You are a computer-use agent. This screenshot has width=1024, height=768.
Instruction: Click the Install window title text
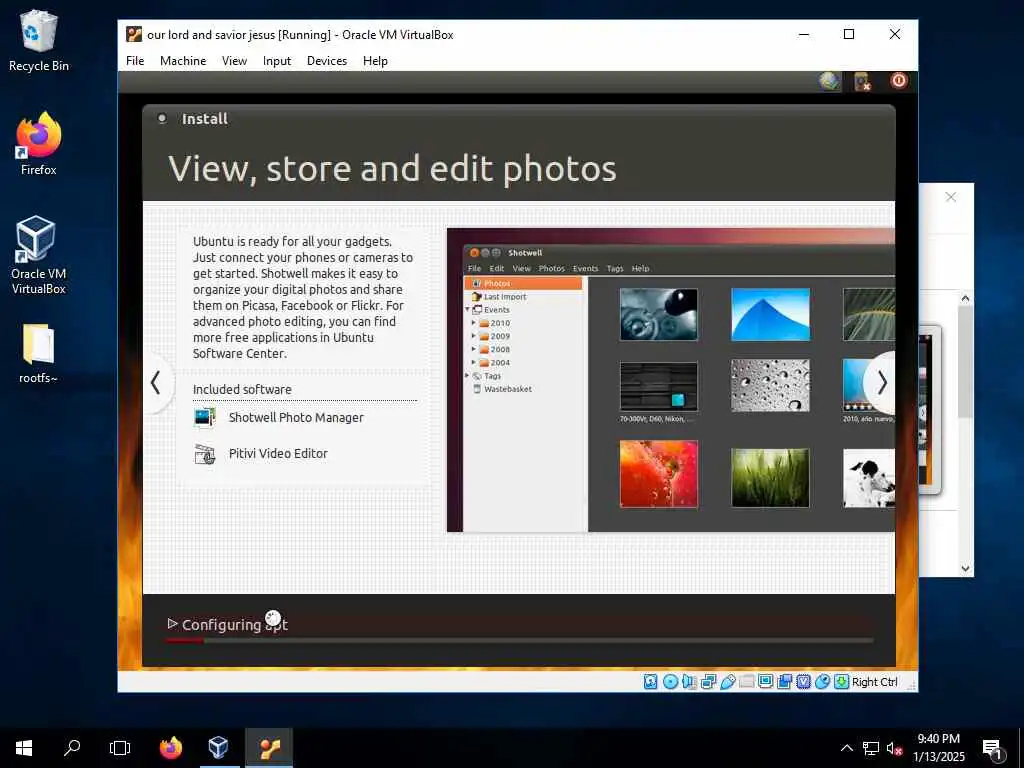[204, 119]
